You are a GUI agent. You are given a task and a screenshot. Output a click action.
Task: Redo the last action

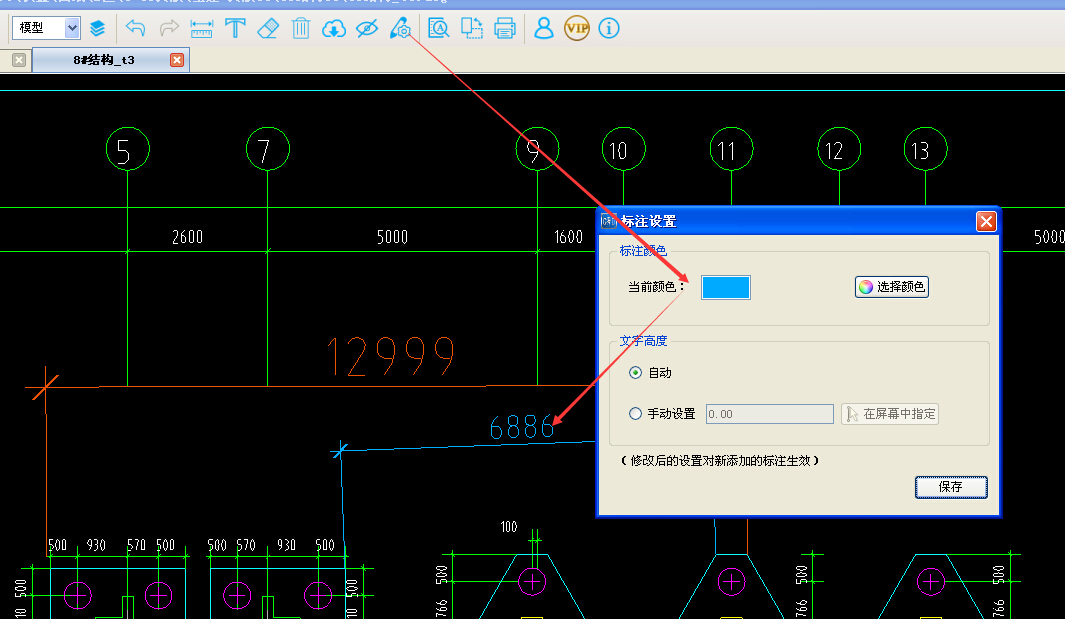169,29
